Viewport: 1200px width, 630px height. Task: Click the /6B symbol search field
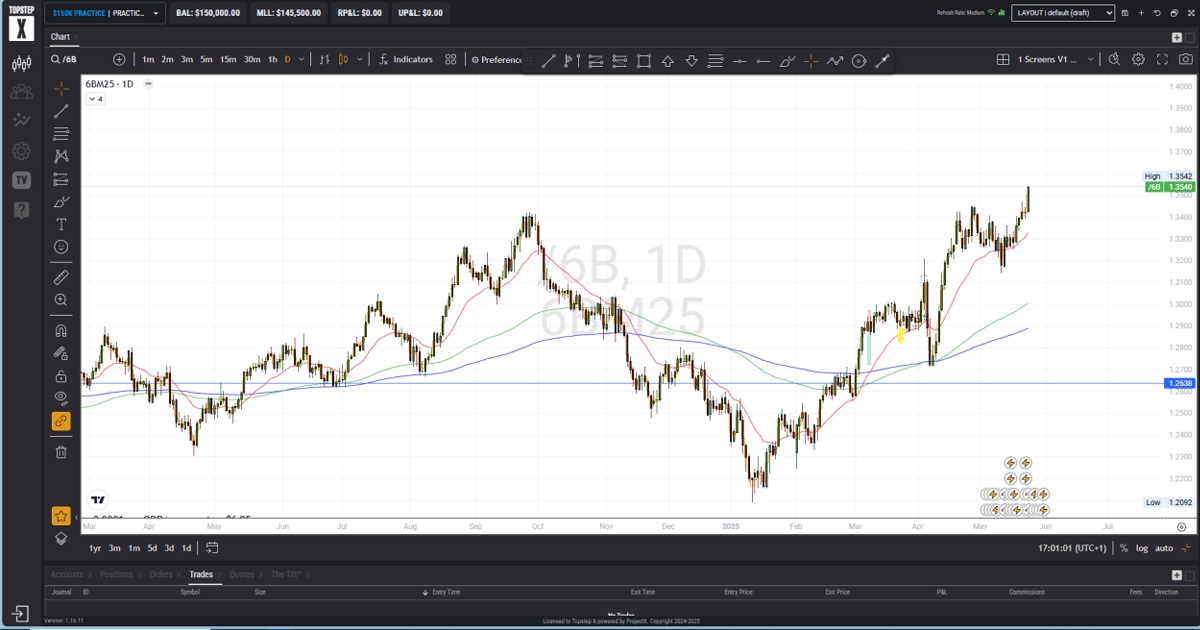tap(78, 59)
